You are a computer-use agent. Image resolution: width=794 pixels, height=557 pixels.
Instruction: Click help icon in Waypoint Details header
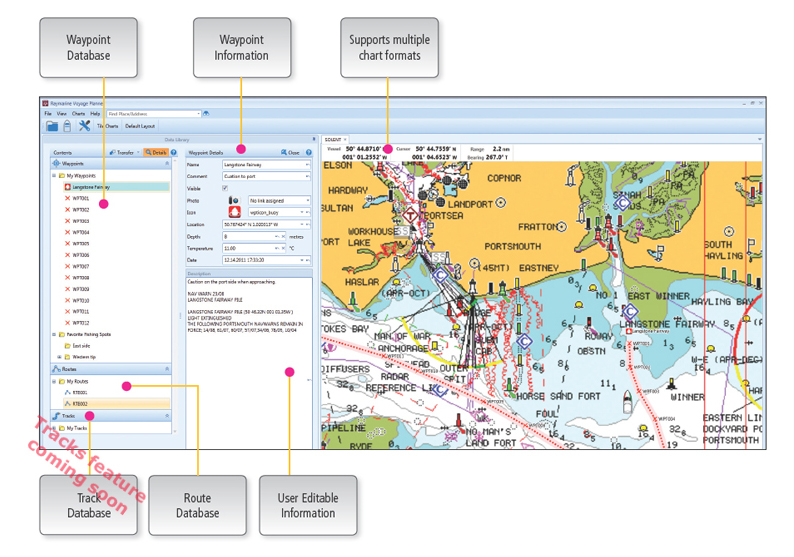click(x=309, y=152)
